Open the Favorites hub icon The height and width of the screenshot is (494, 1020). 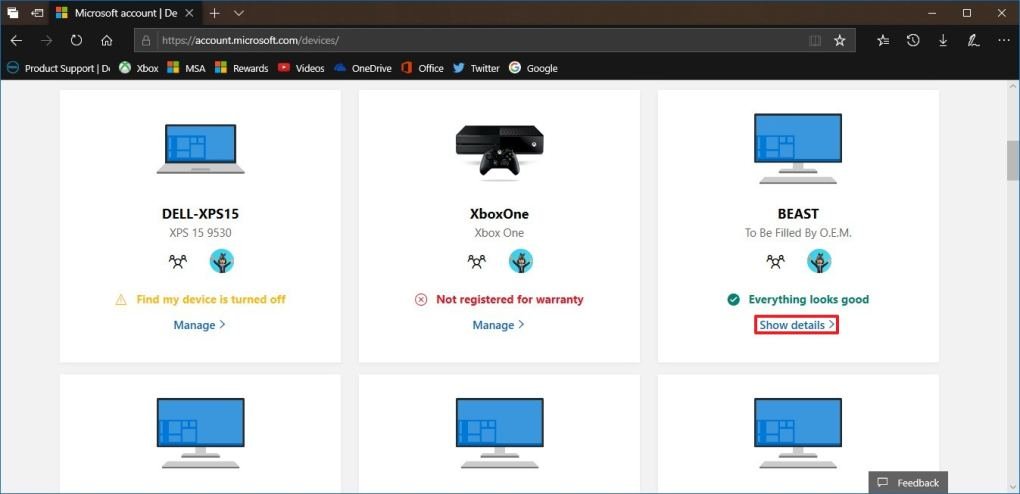pyautogui.click(x=883, y=41)
